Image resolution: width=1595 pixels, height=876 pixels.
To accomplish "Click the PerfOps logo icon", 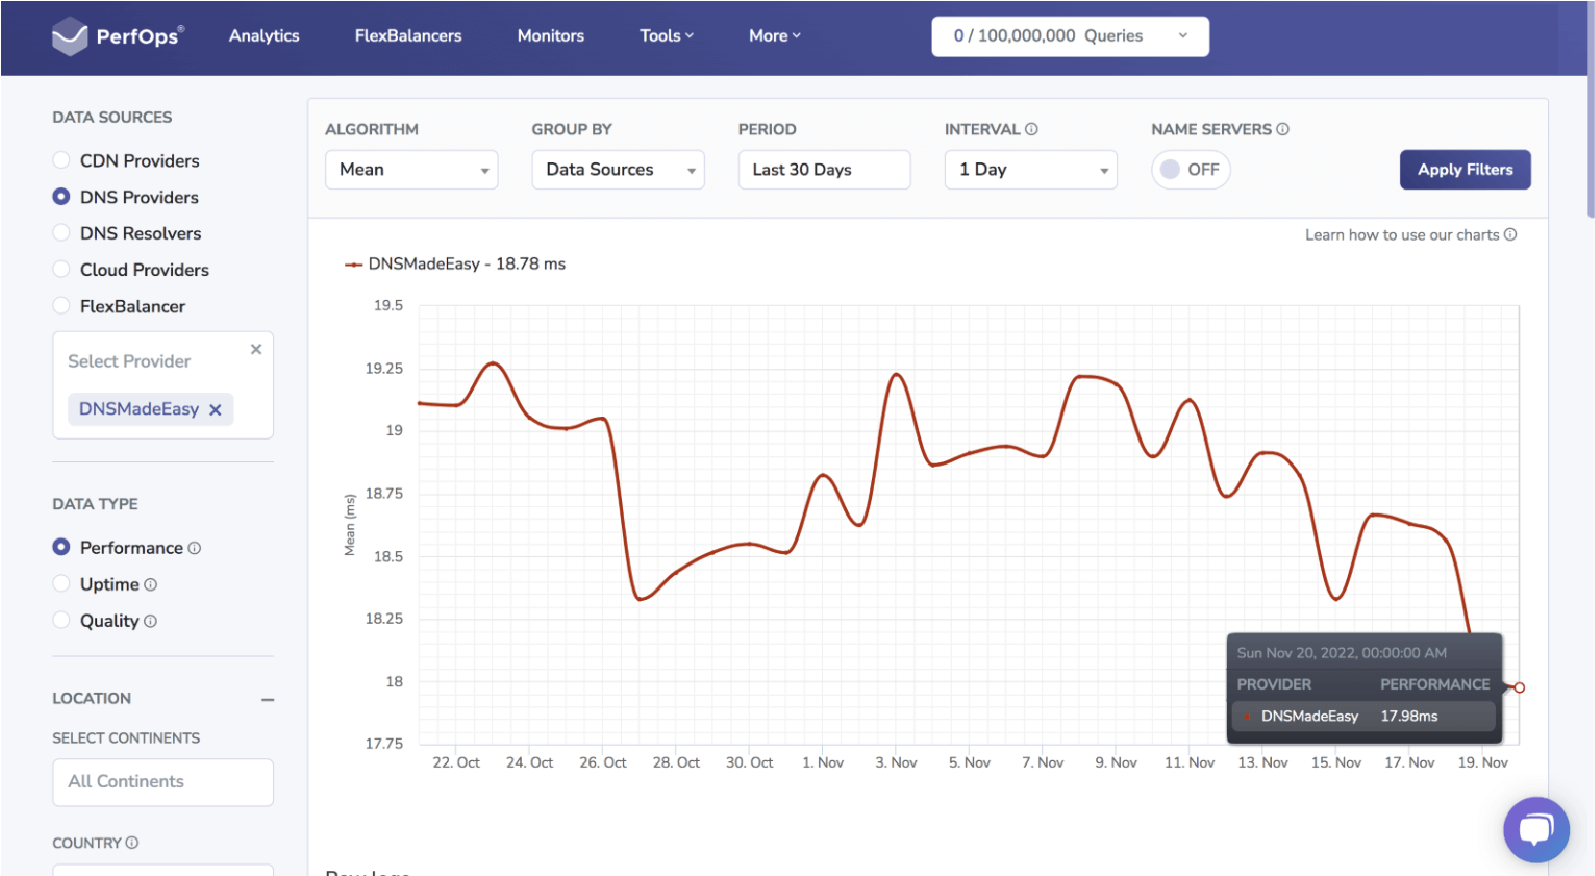I will tap(69, 37).
